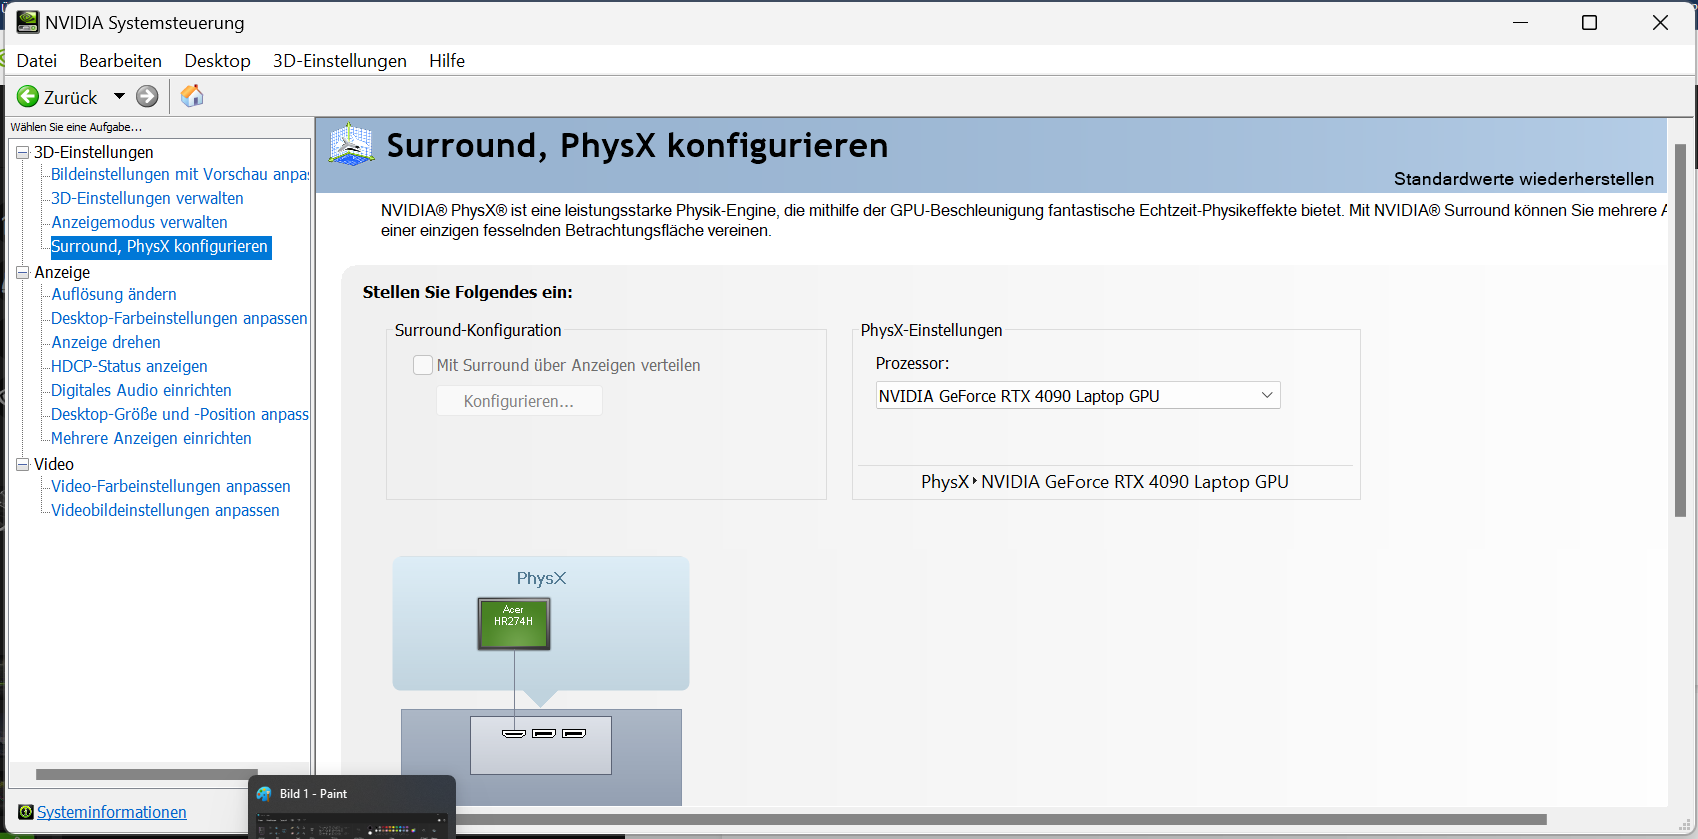Select the Acer HR274H monitor icon
Screen dimensions: 1698x839
click(514, 624)
